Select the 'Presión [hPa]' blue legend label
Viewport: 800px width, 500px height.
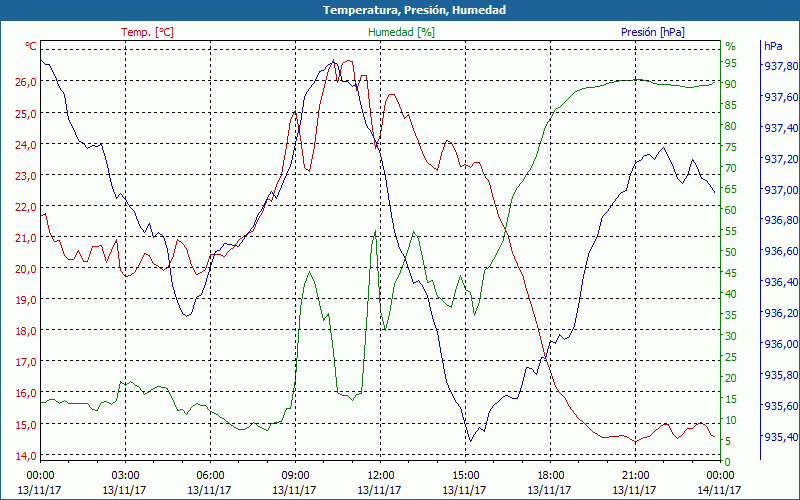pyautogui.click(x=653, y=32)
